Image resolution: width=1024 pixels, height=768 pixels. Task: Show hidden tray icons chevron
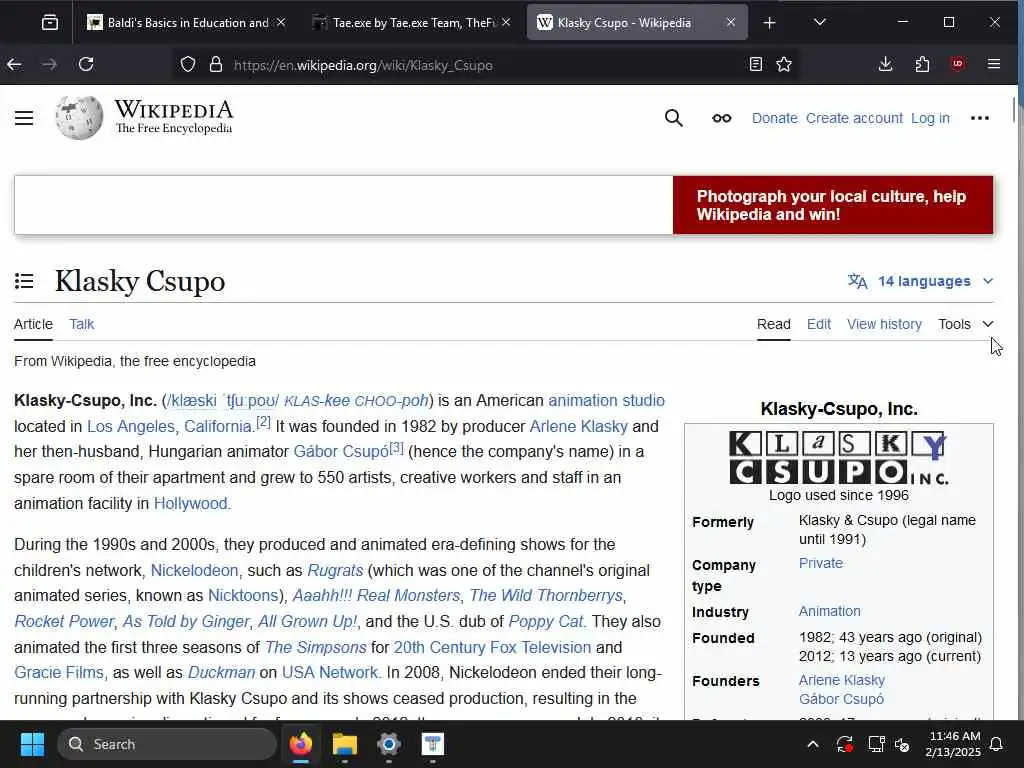813,744
